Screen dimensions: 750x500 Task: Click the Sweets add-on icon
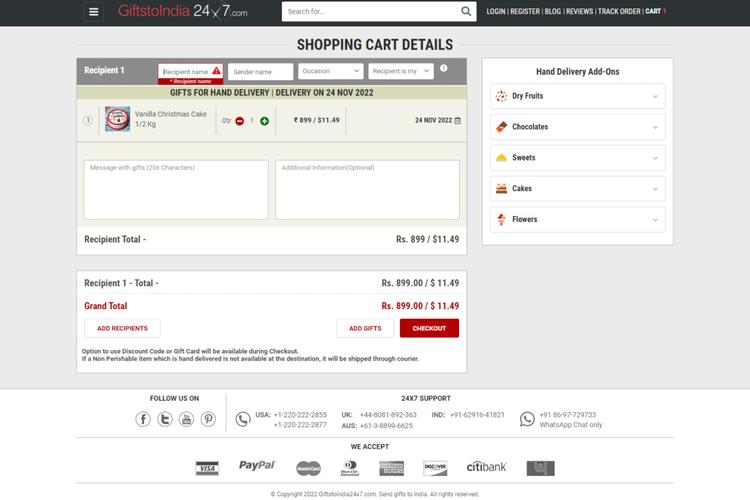tap(501, 157)
